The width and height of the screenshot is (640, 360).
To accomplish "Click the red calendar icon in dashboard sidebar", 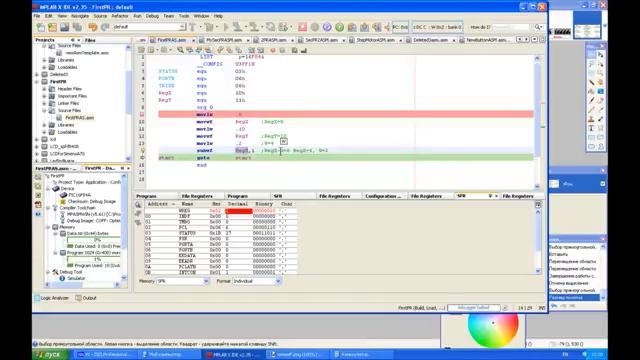I will click(x=38, y=204).
